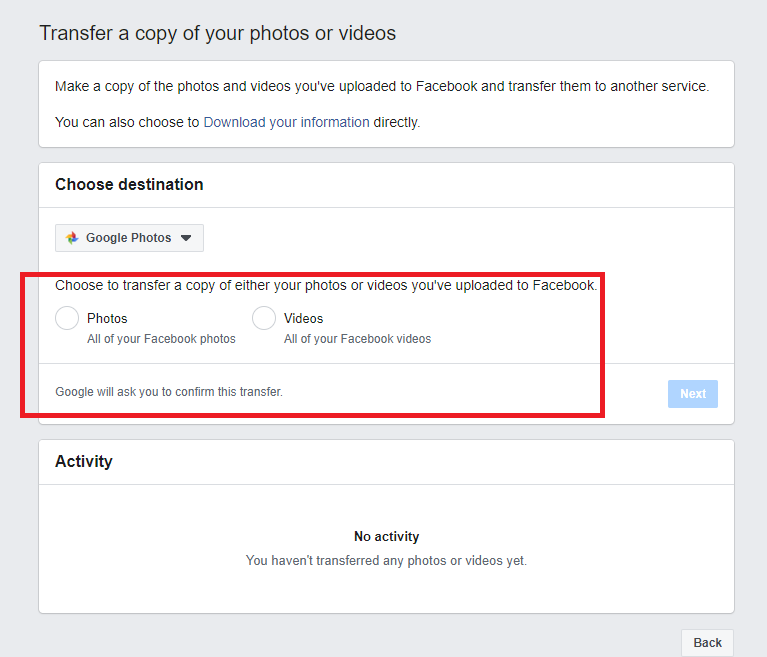
Task: Select the Videos radio button
Action: coord(264,318)
